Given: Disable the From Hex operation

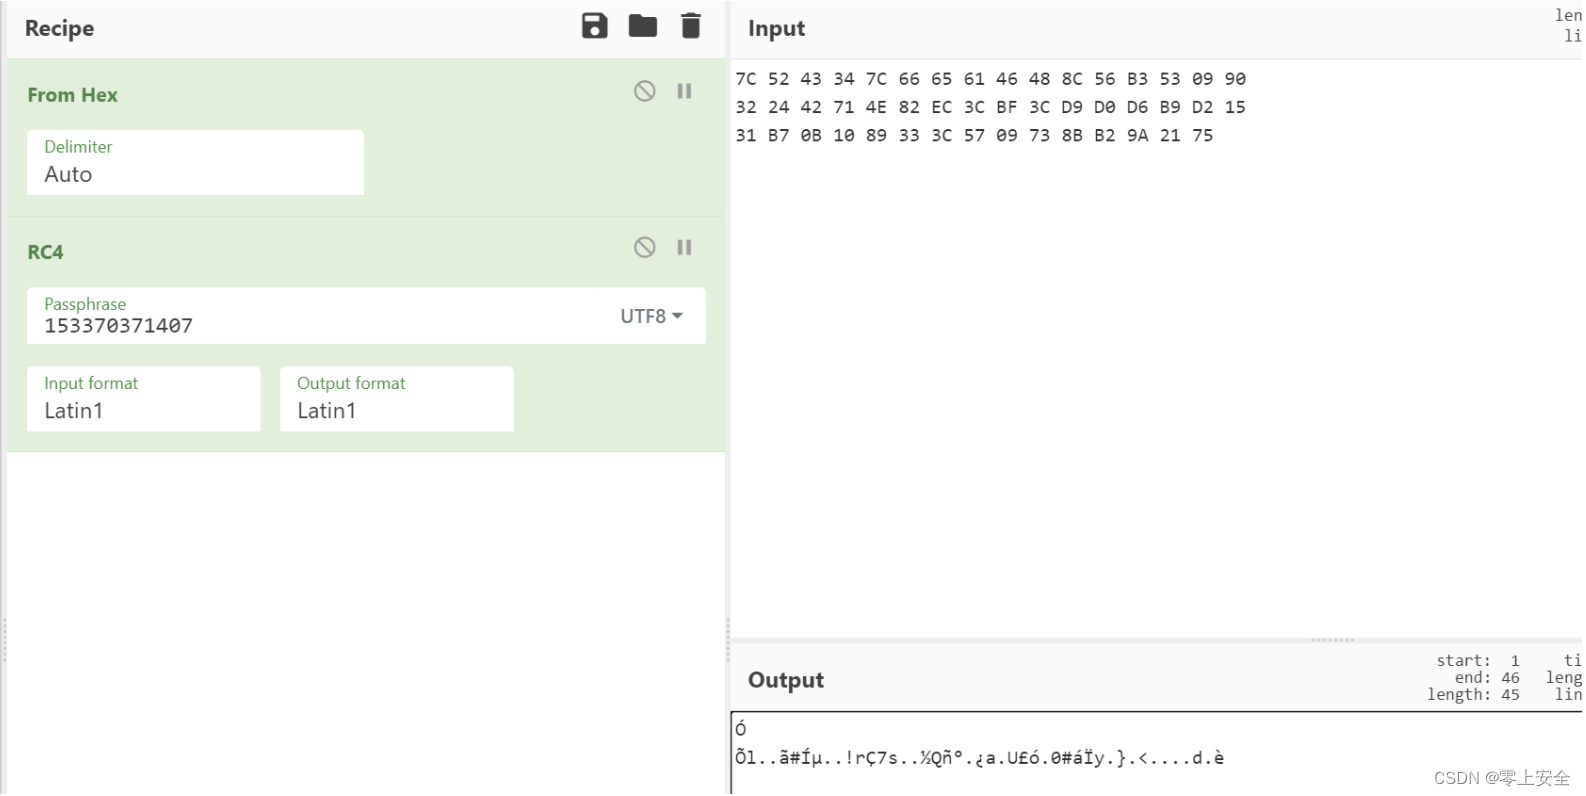Looking at the screenshot, I should pyautogui.click(x=643, y=90).
